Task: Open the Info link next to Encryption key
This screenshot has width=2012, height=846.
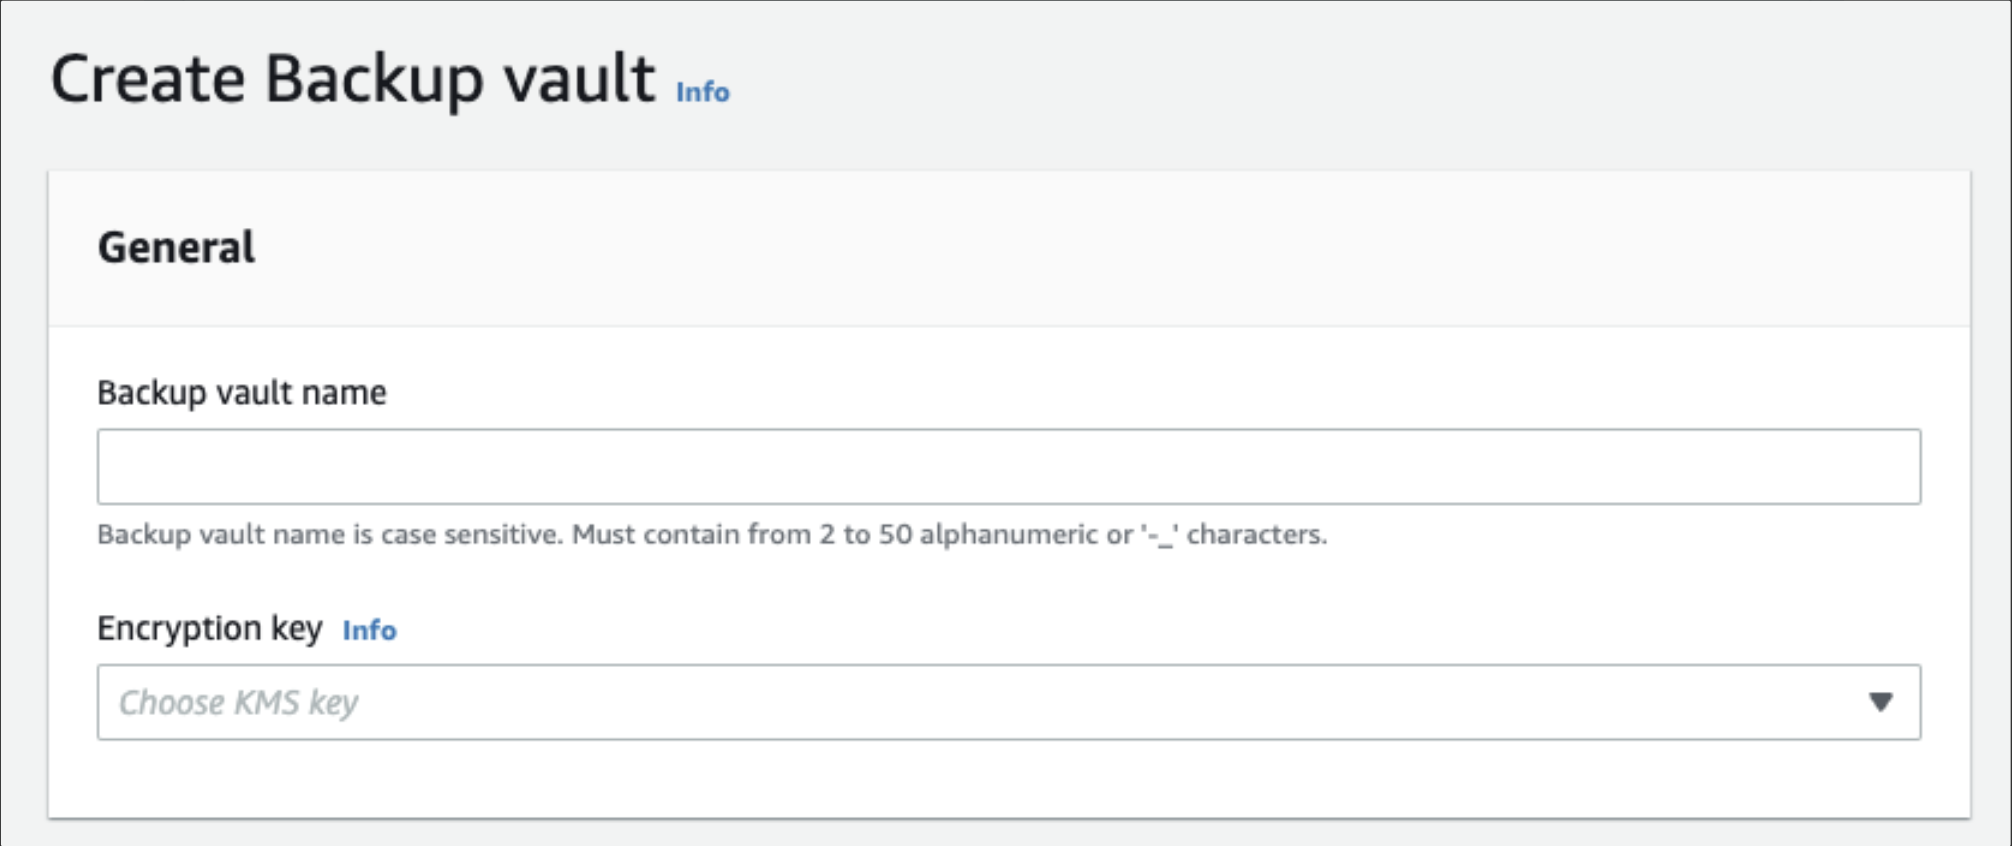Action: [369, 630]
